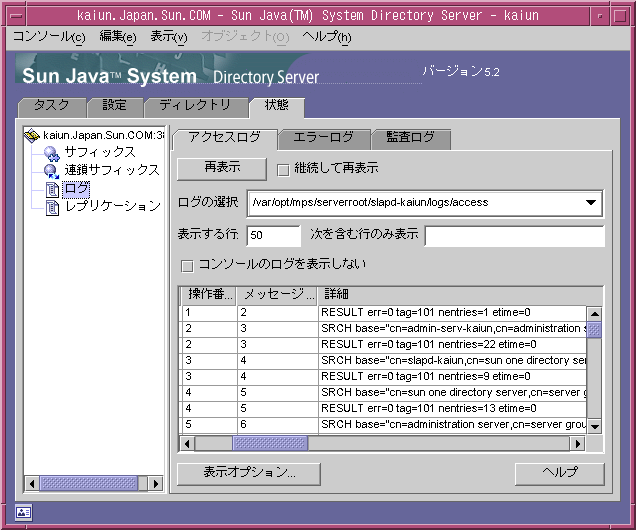Click the 再表示 button
This screenshot has height=530, width=636.
(x=222, y=169)
